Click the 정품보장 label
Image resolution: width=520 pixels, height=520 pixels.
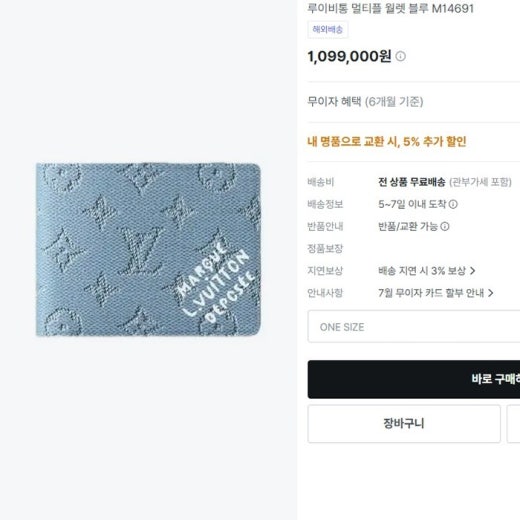[325, 249]
